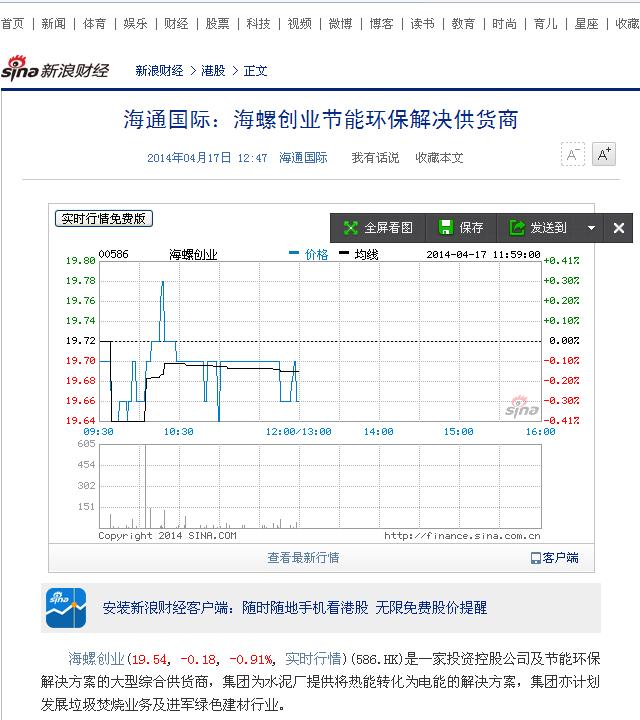Viewport: 640px width, 720px height.
Task: Click the 海螺创业 stock link in article
Action: pos(96,659)
